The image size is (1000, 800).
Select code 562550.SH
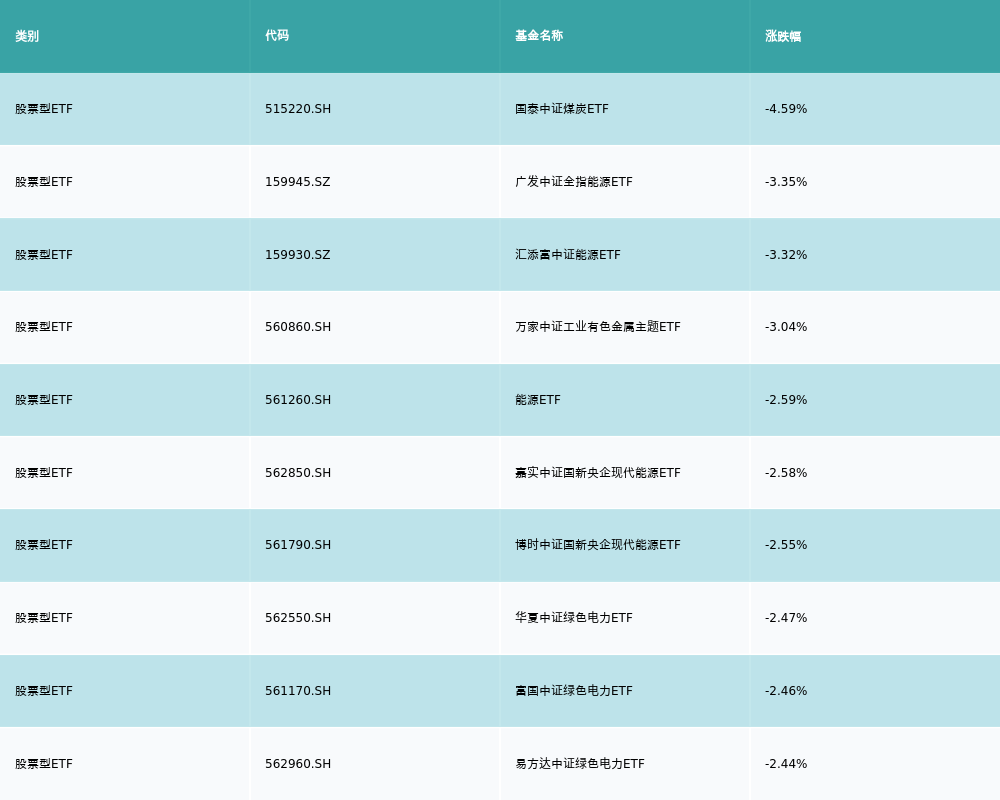298,618
